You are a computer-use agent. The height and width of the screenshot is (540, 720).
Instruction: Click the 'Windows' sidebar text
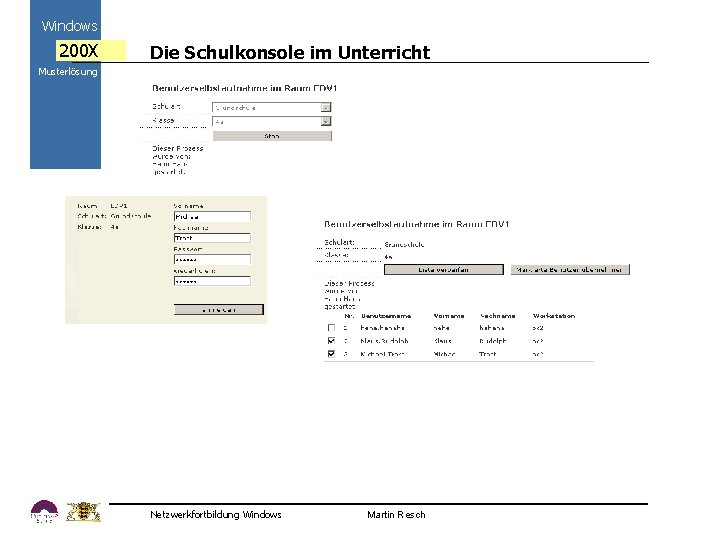[x=69, y=26]
